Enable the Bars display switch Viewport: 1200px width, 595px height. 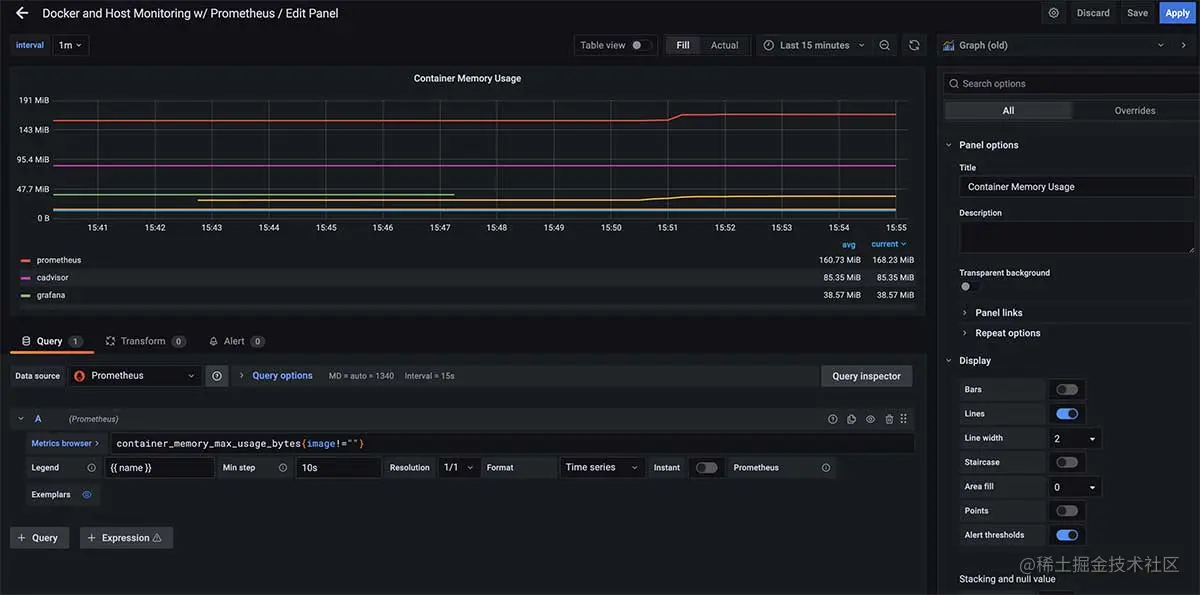coord(1067,389)
